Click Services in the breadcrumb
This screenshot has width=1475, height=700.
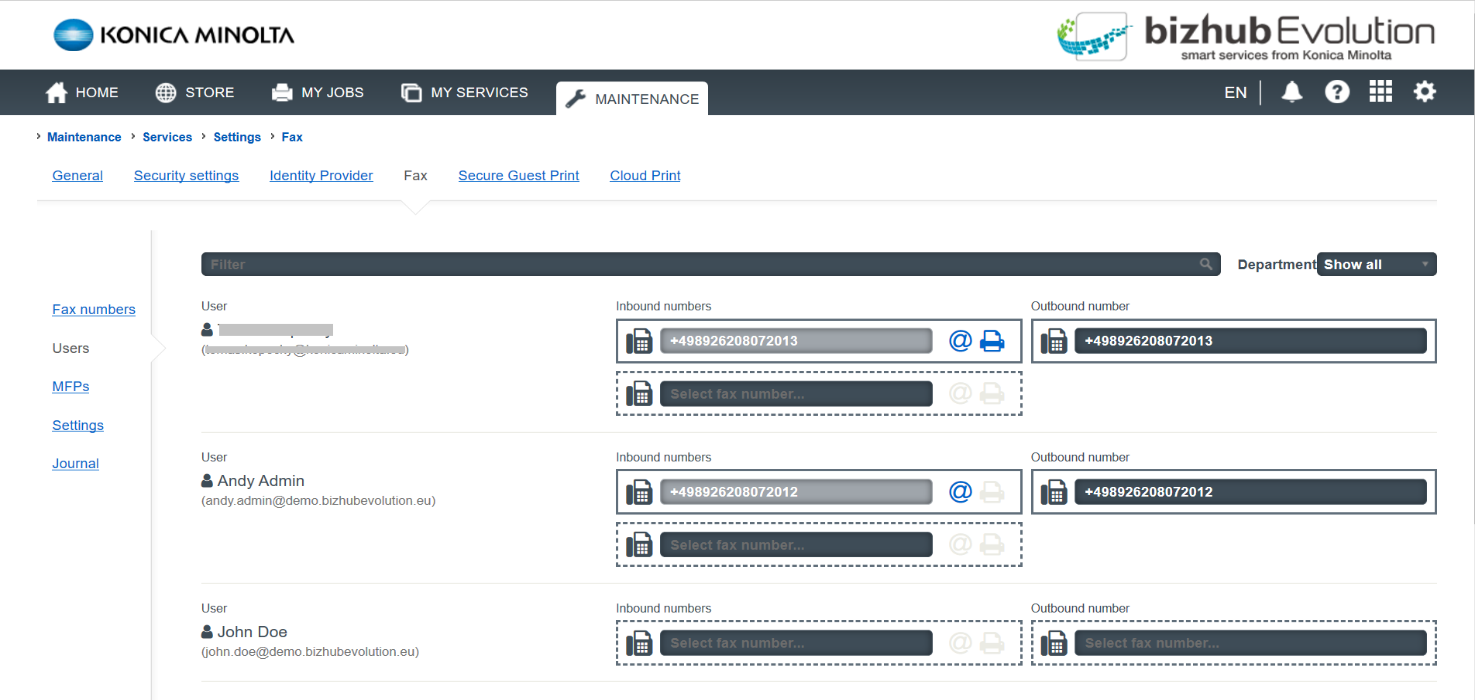167,137
